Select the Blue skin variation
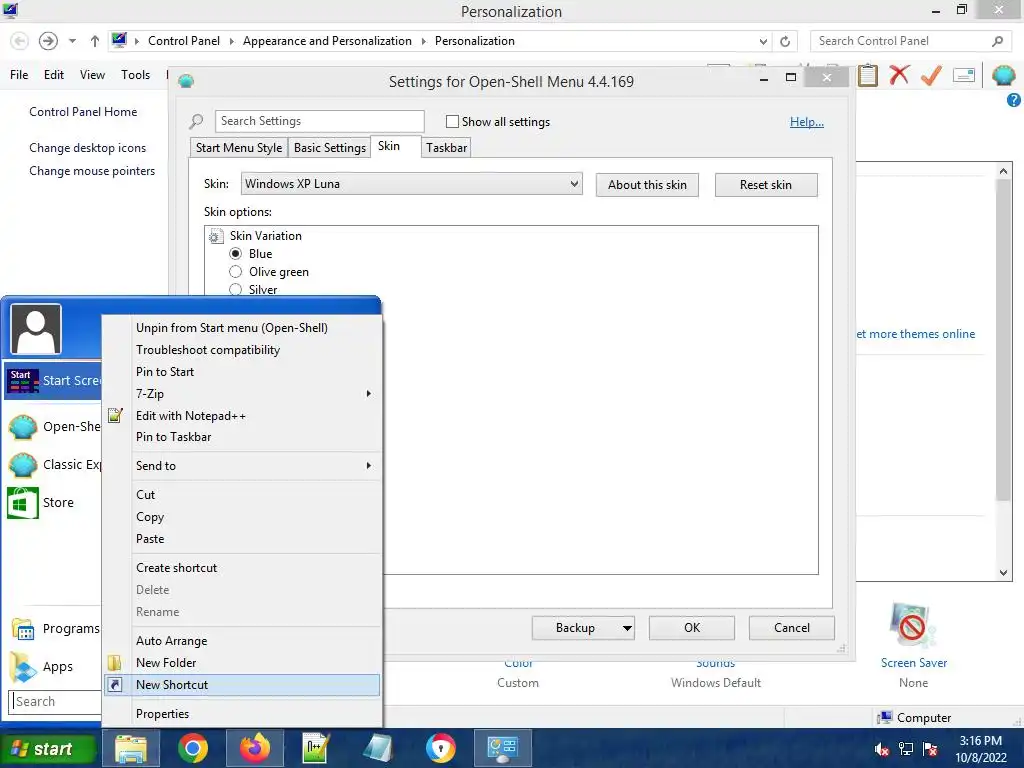 point(236,253)
